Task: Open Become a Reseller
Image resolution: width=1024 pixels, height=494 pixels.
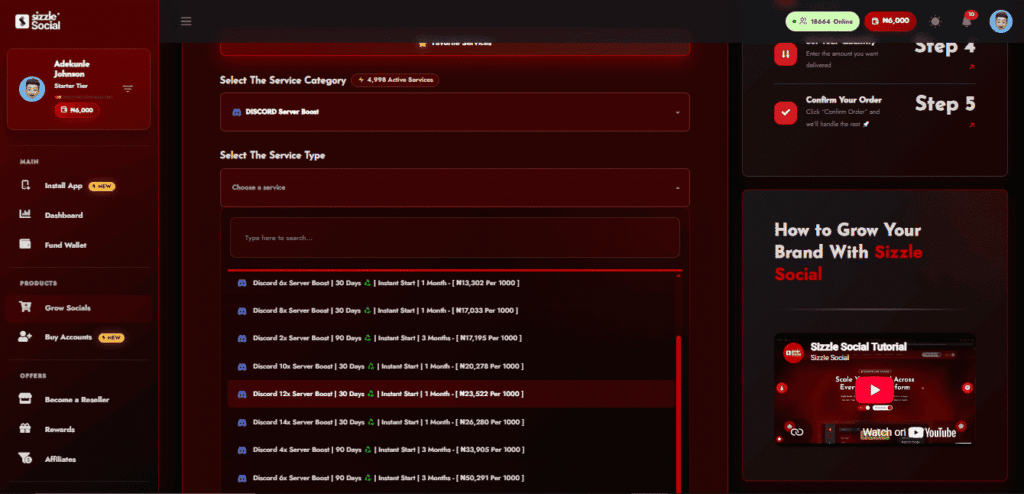Action: tap(77, 399)
